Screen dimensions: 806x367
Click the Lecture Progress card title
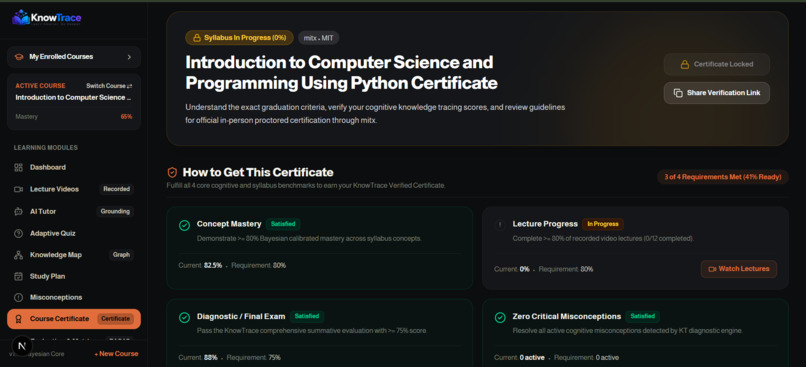545,224
